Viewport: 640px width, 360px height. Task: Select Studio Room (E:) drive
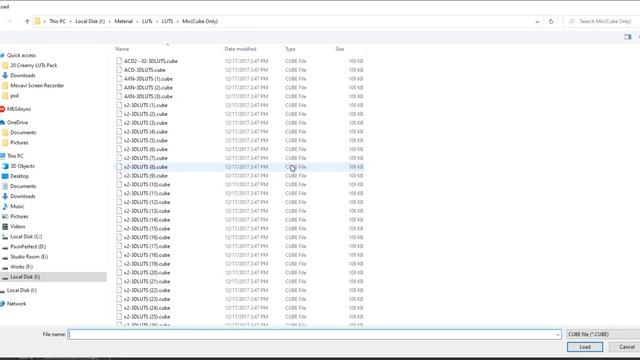click(29, 257)
